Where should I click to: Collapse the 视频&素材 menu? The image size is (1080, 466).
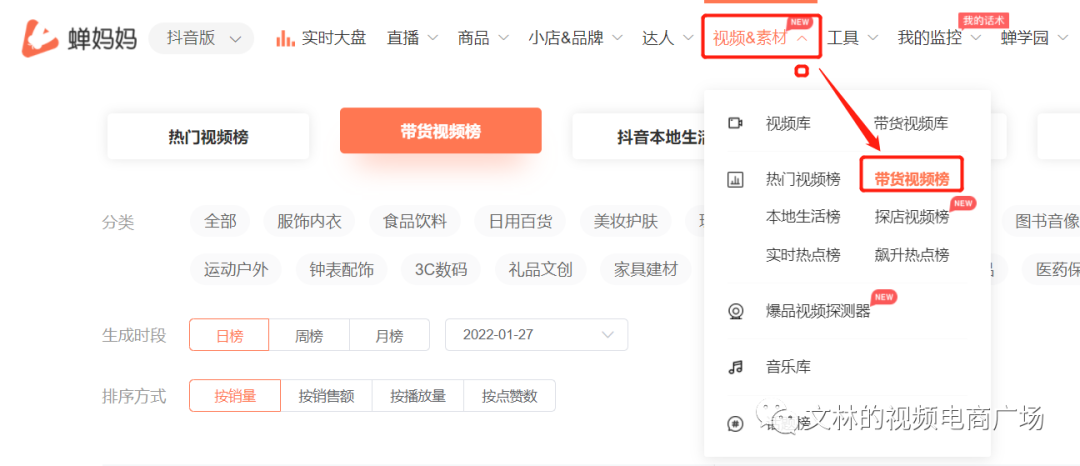pyautogui.click(x=761, y=38)
